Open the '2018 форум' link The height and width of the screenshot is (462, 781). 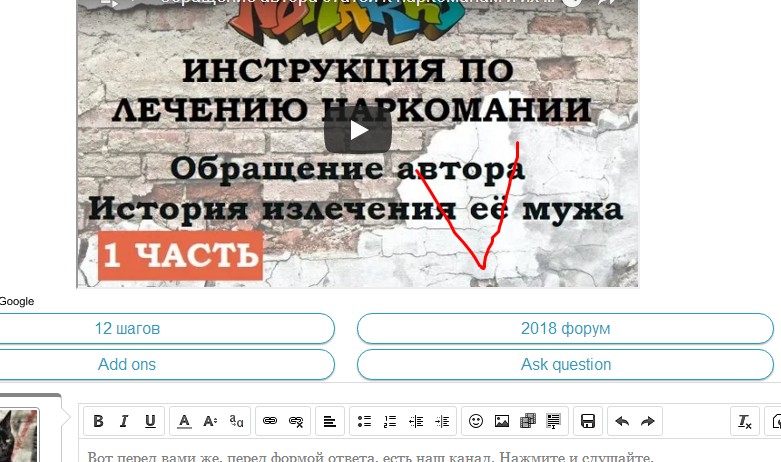[565, 329]
